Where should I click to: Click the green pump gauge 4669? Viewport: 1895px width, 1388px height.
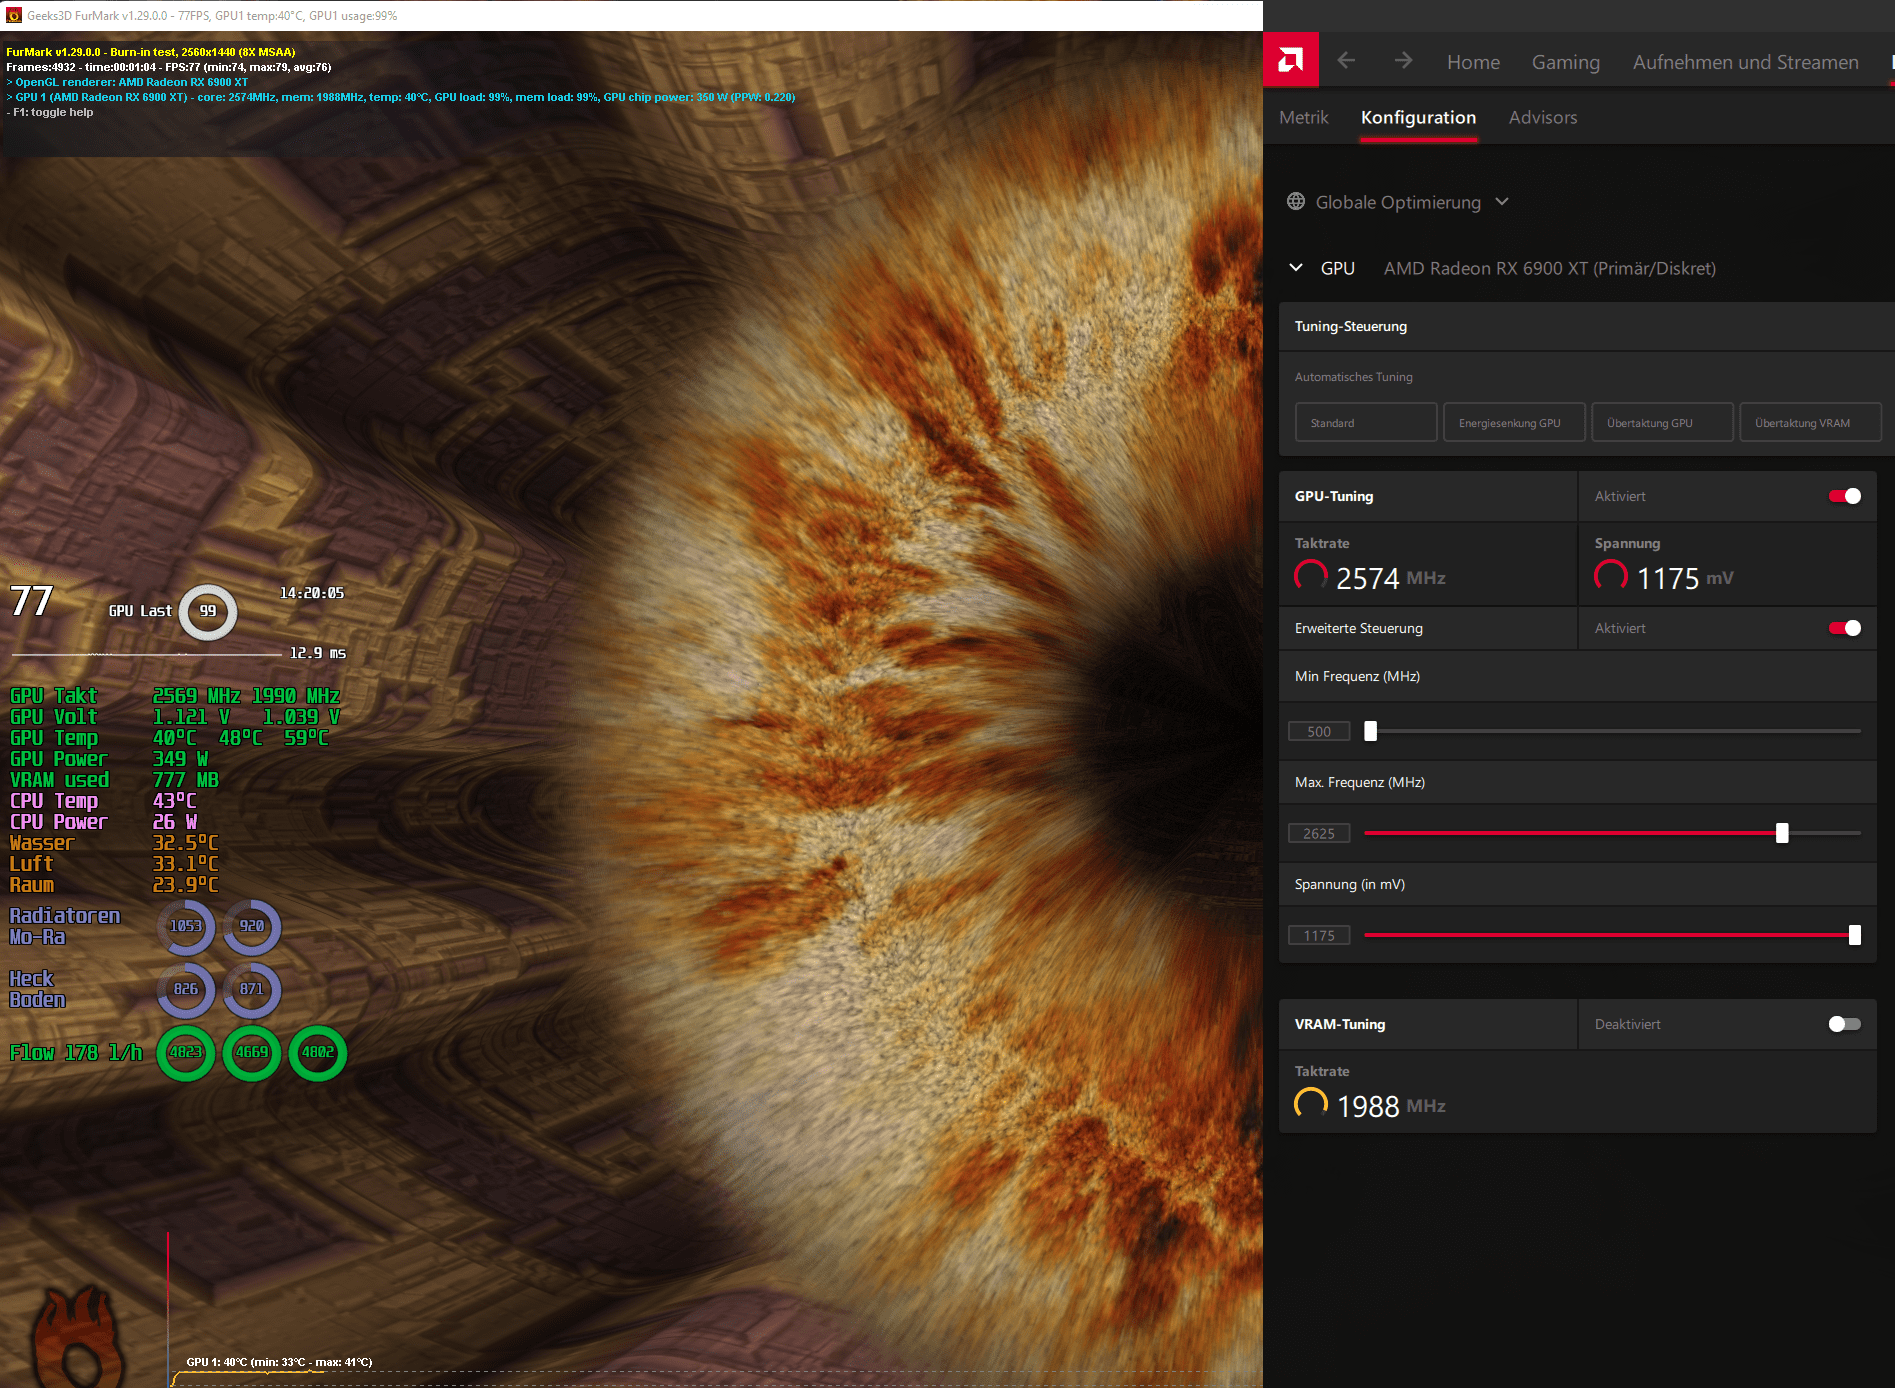[x=252, y=1053]
